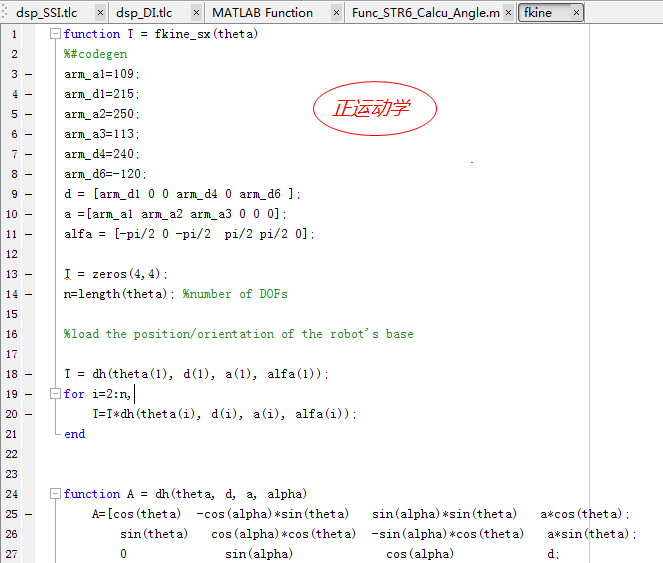Select the MATLAB Function tab
This screenshot has width=663, height=563.
click(x=262, y=13)
